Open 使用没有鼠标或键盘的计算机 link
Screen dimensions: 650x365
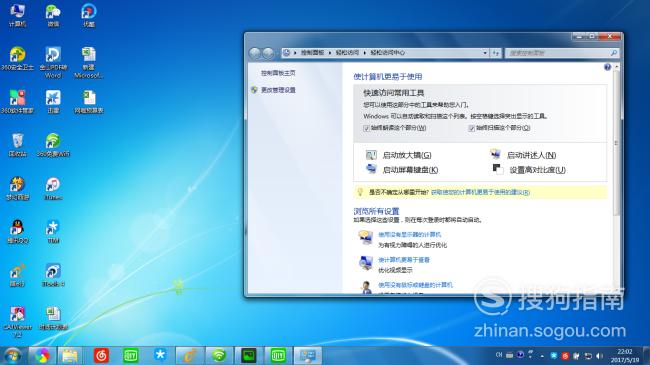[415, 285]
